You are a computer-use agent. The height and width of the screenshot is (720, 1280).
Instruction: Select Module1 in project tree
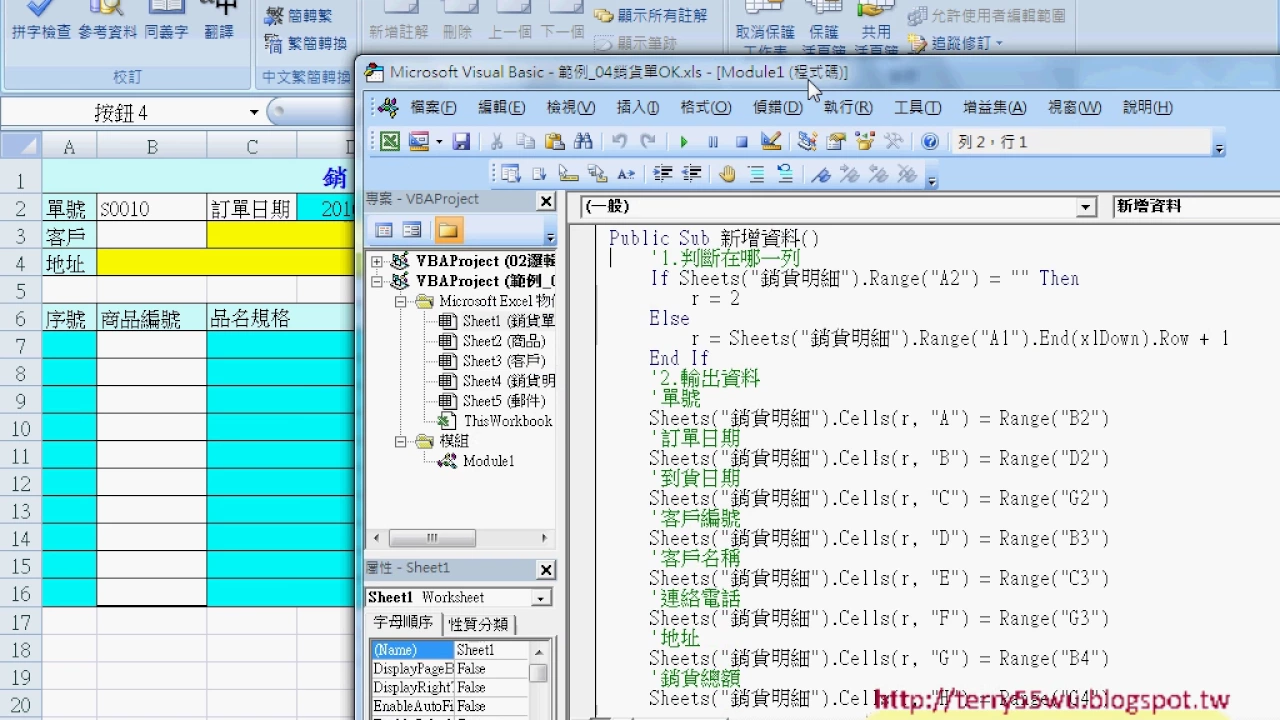click(488, 461)
